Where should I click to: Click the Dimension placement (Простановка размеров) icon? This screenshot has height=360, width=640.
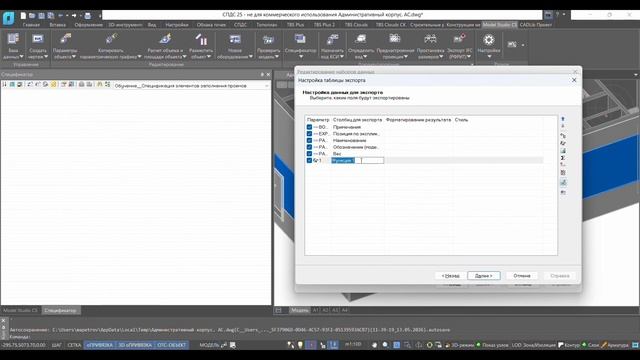coord(430,39)
